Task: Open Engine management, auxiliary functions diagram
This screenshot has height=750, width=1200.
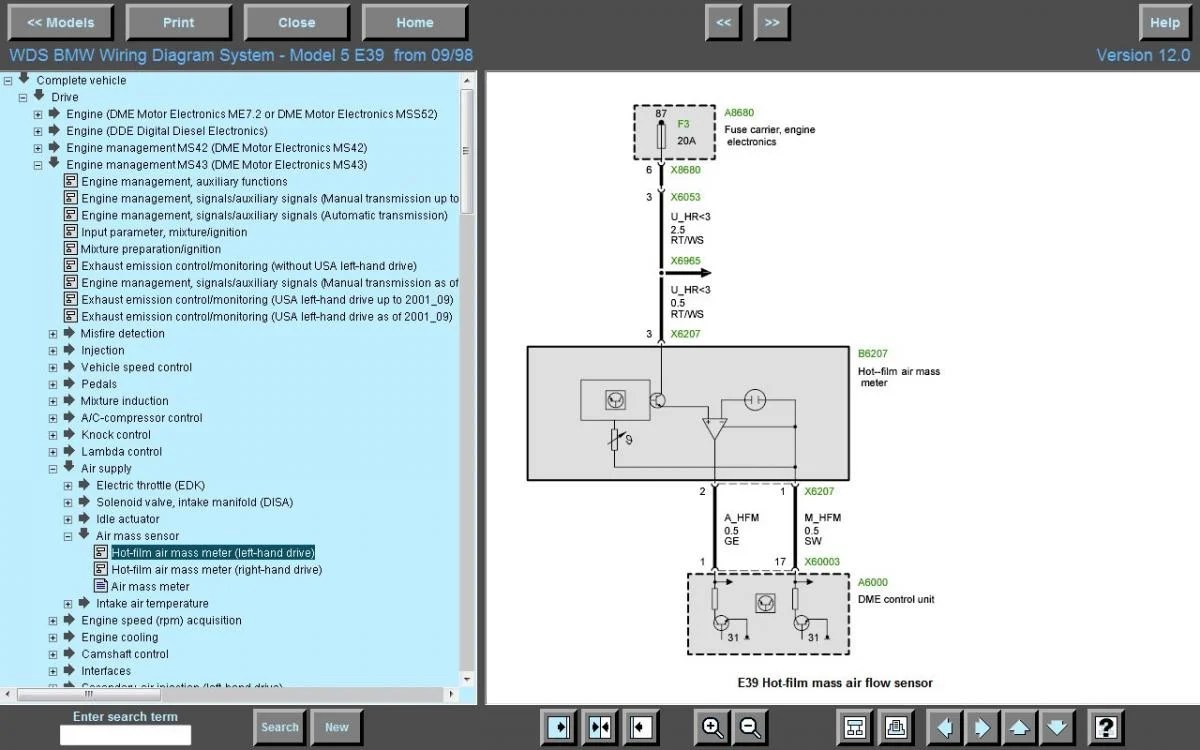Action: click(184, 182)
